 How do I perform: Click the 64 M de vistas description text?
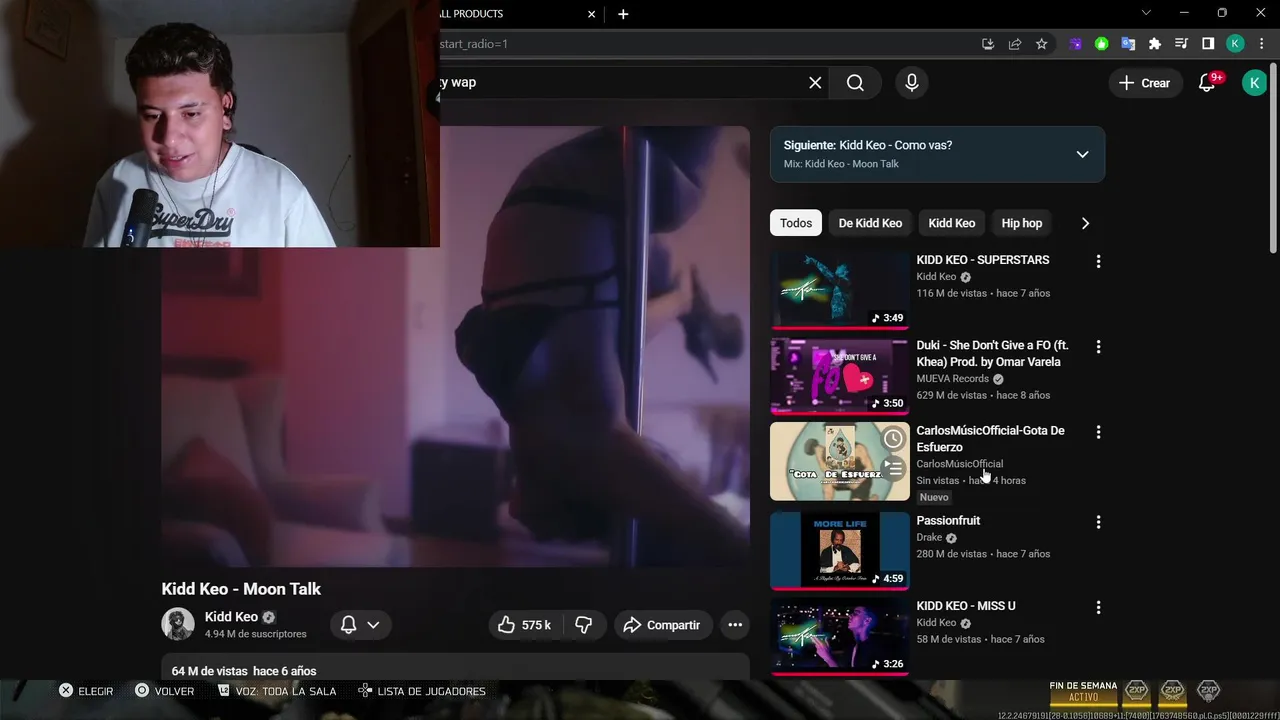tap(244, 671)
